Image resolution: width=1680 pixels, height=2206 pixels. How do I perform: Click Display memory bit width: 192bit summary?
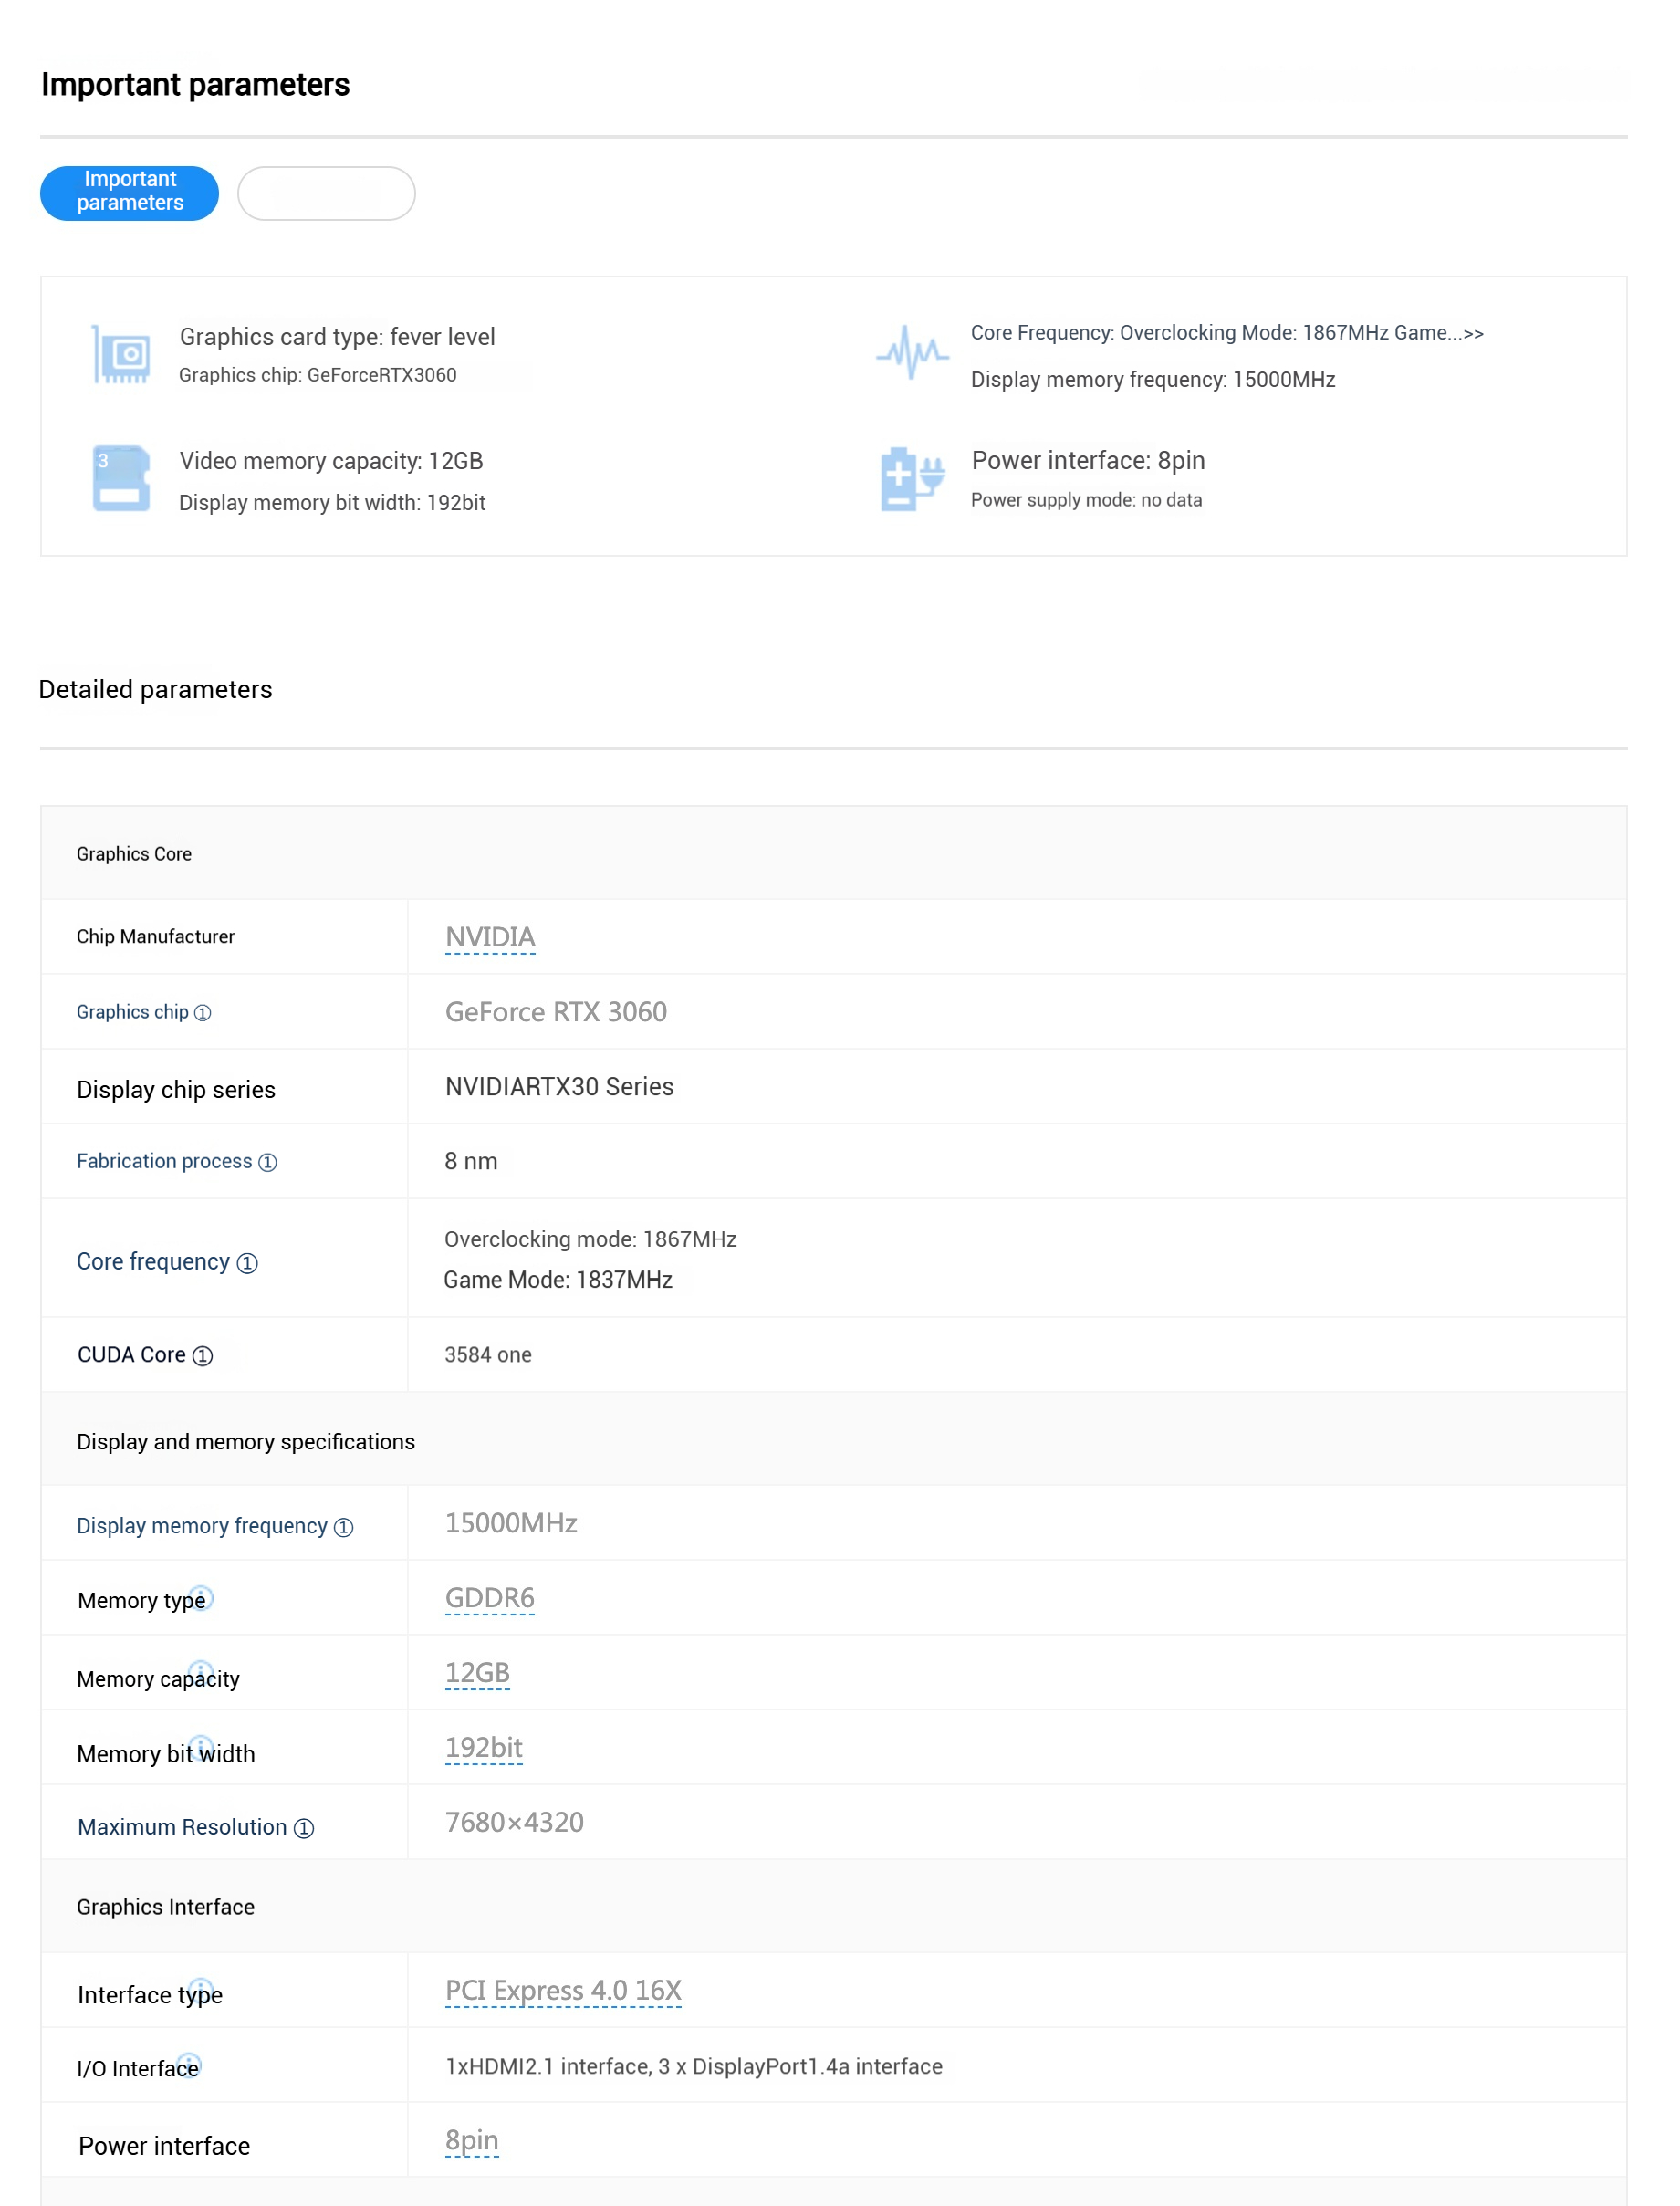tap(332, 503)
